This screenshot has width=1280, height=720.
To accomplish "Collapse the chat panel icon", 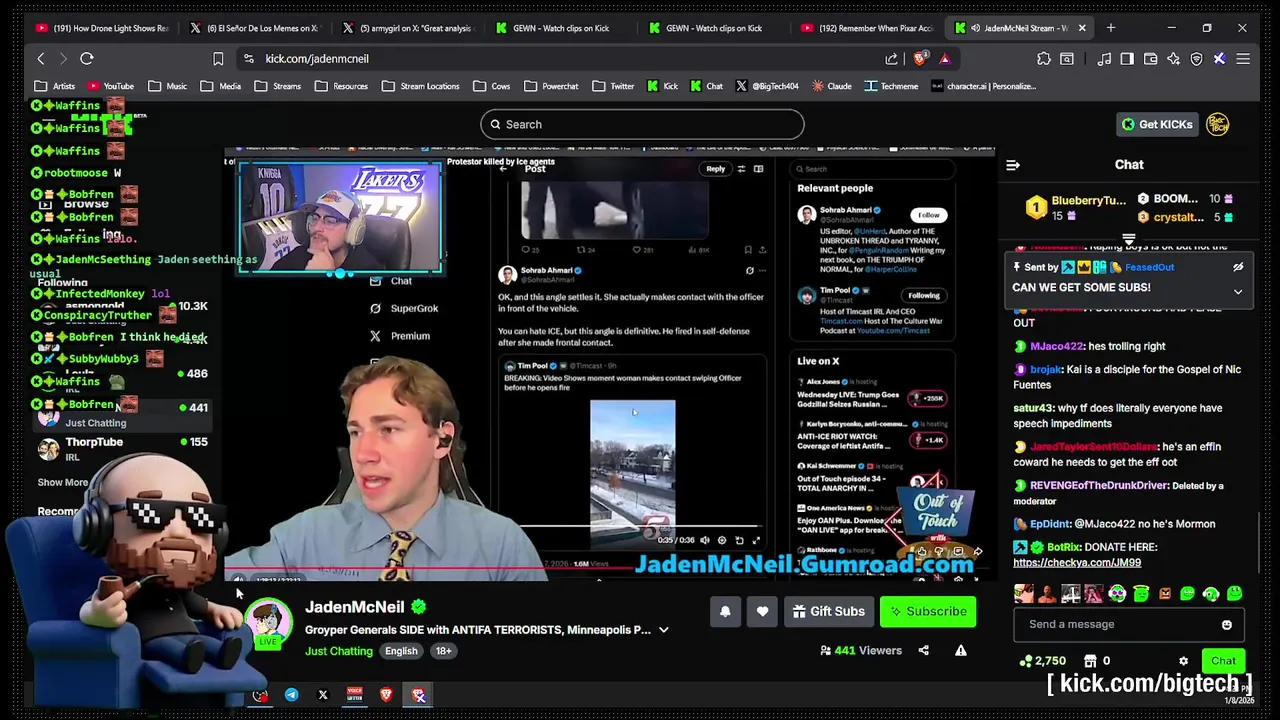I will (1013, 165).
